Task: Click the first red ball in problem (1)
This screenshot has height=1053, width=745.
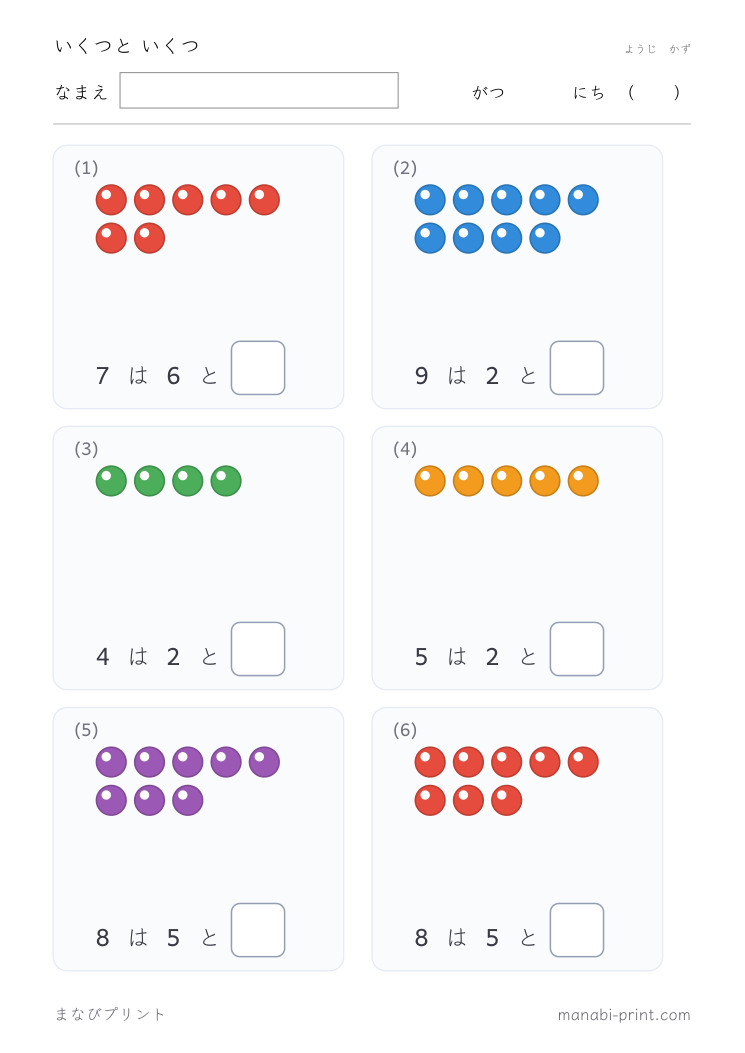Action: [x=112, y=200]
